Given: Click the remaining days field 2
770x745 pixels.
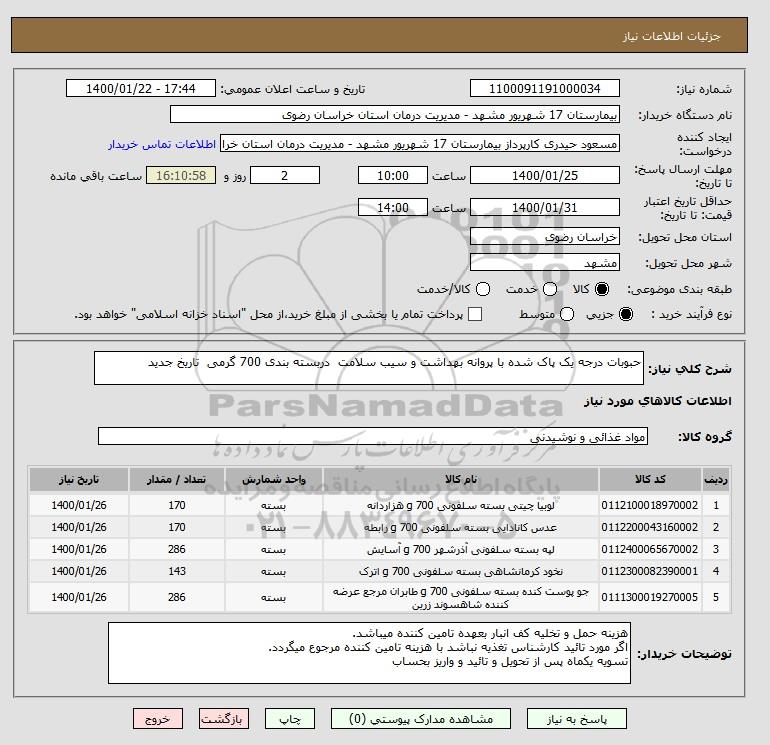Looking at the screenshot, I should coord(285,175).
